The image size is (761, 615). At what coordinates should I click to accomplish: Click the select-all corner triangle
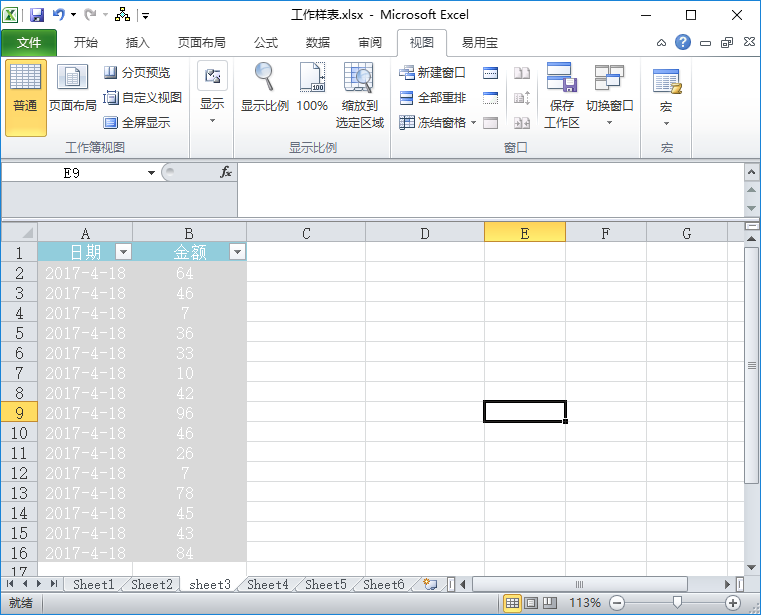click(x=19, y=232)
